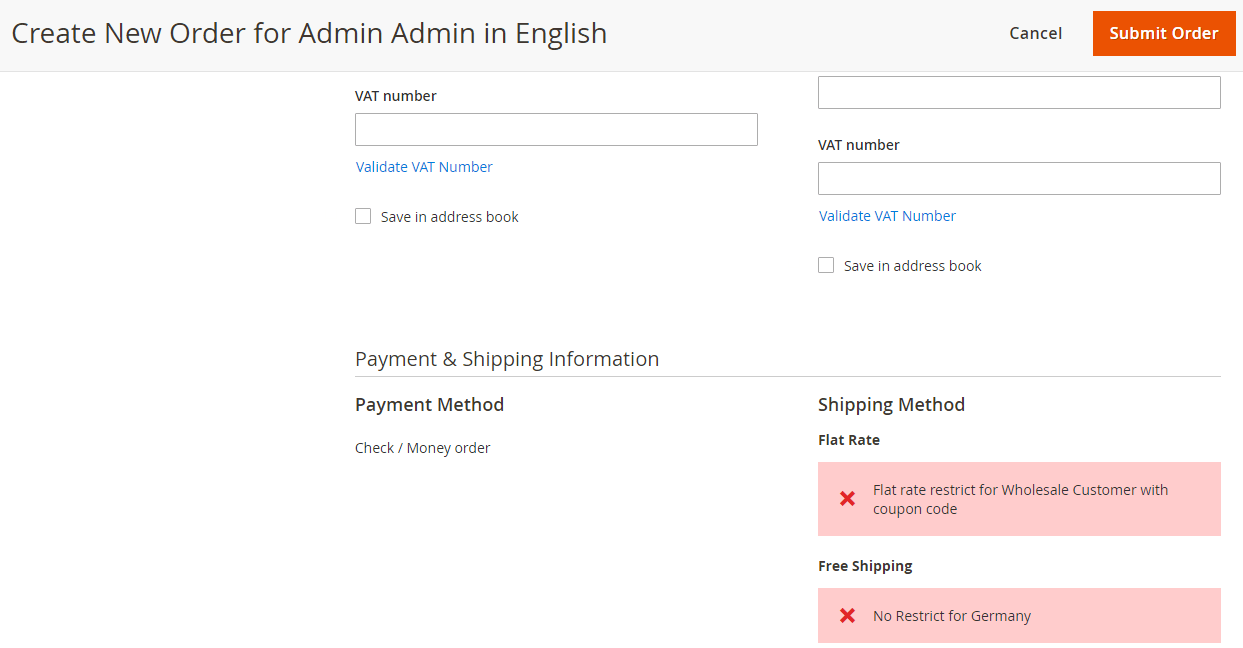The height and width of the screenshot is (648, 1243).
Task: Click the Free Shipping label
Action: point(865,566)
